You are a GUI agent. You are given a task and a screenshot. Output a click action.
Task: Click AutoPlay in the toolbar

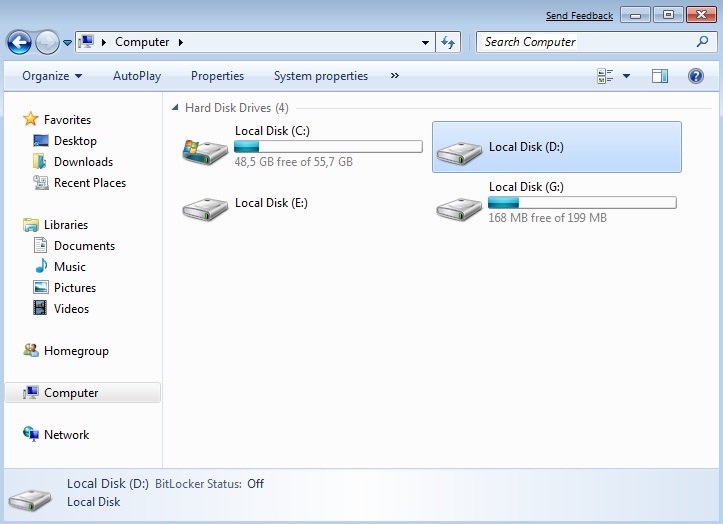point(137,76)
